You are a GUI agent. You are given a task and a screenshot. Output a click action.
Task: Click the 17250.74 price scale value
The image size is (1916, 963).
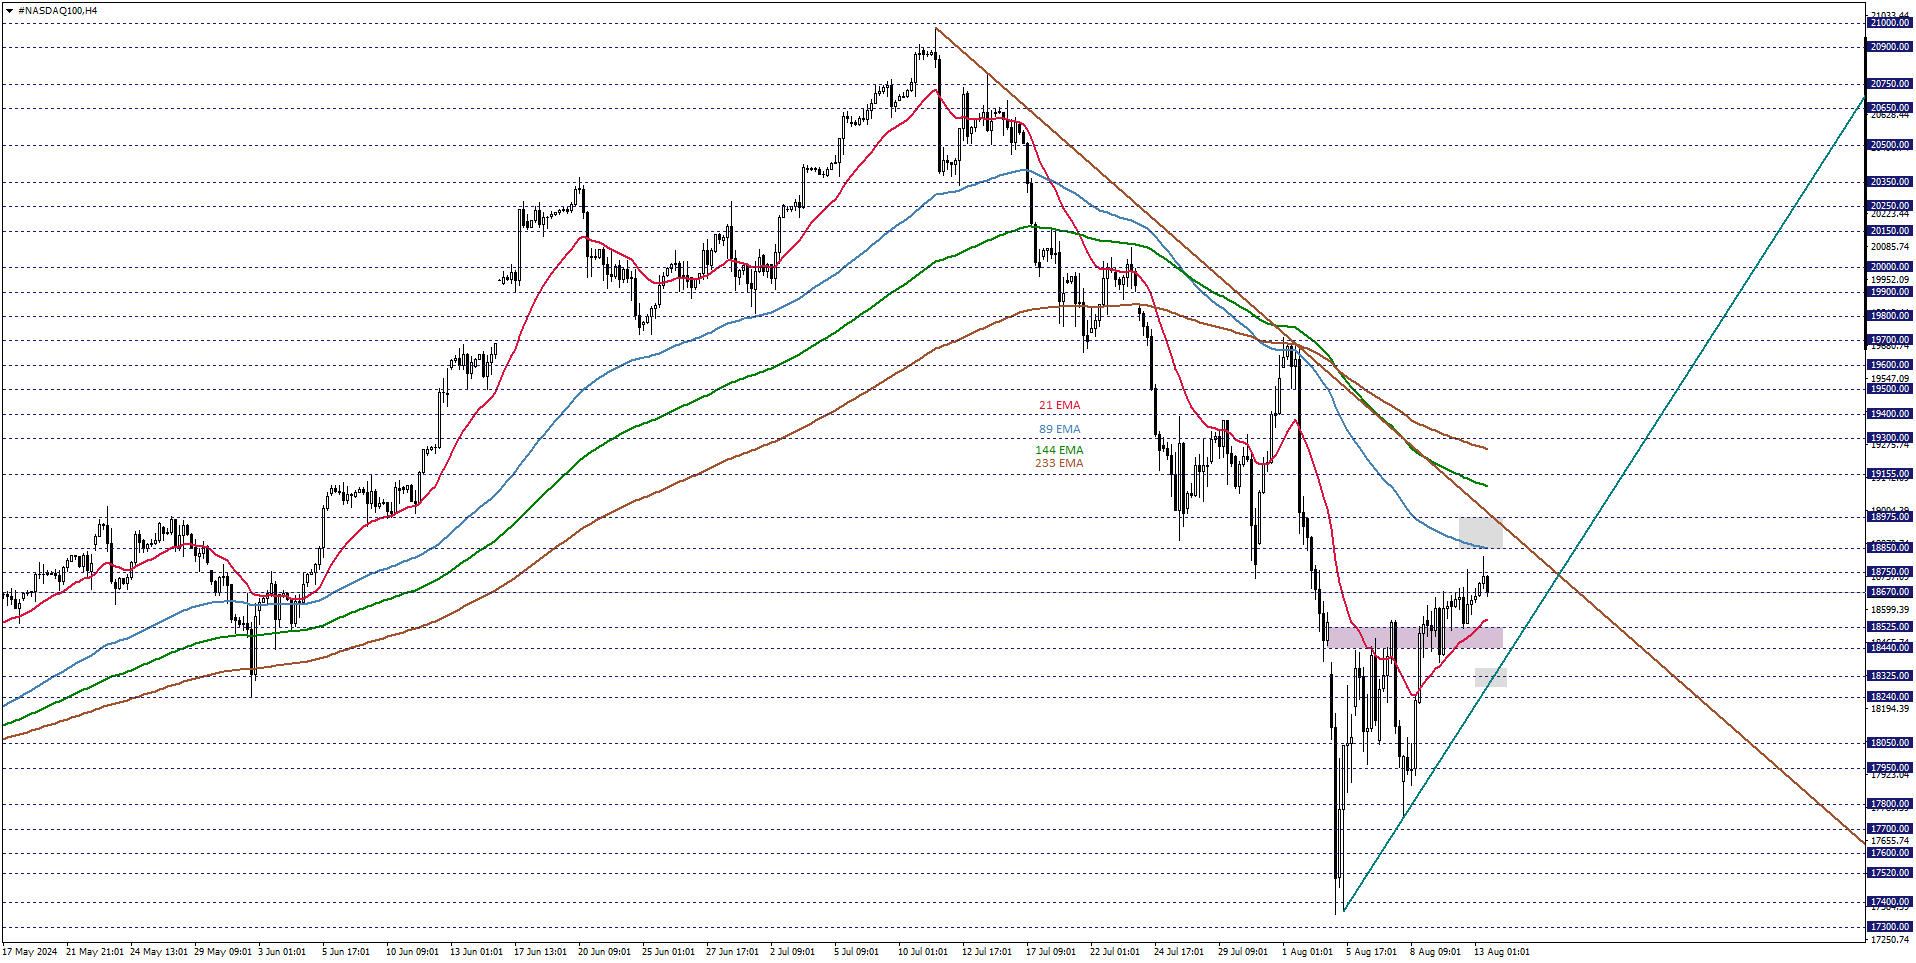click(1890, 940)
